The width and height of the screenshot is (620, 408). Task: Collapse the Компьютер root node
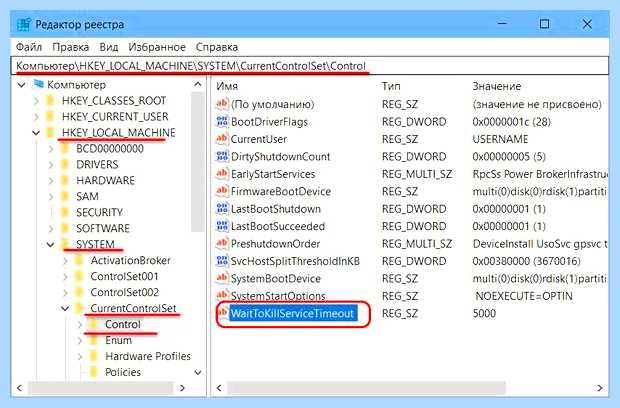[x=21, y=85]
